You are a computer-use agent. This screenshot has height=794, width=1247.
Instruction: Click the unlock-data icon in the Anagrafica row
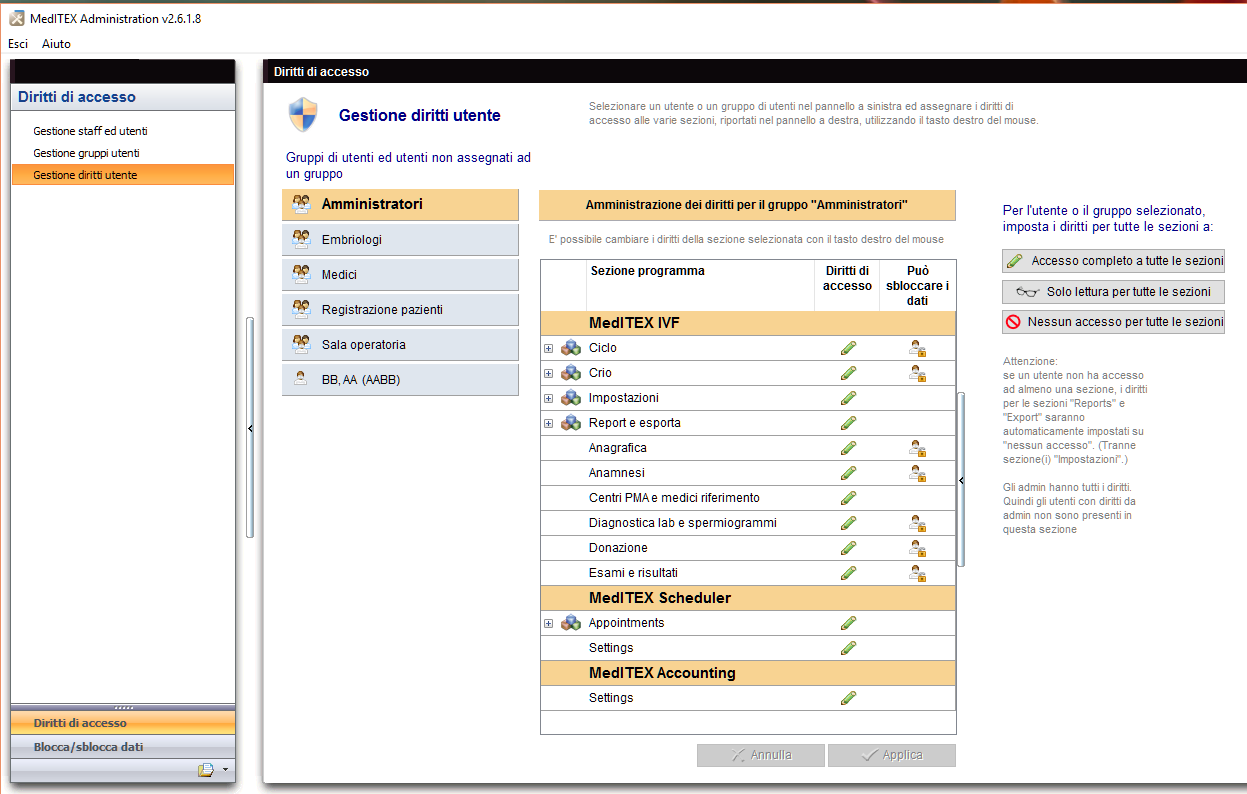click(917, 448)
